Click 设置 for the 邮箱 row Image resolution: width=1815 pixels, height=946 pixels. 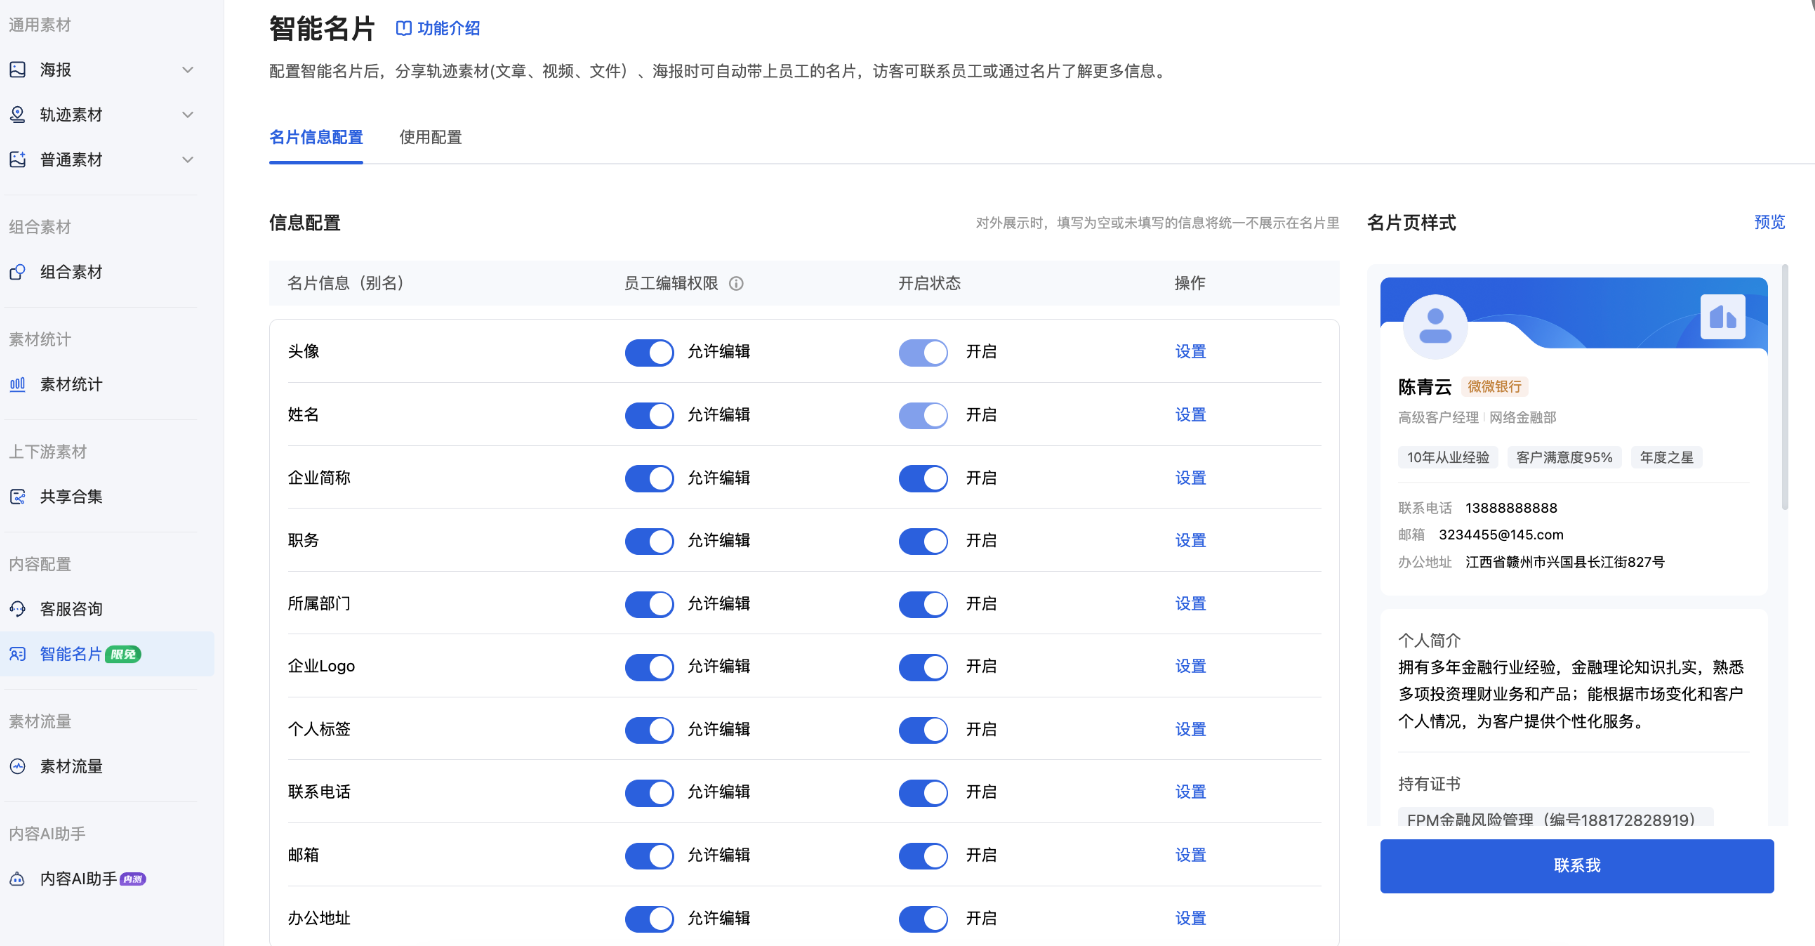1190,855
